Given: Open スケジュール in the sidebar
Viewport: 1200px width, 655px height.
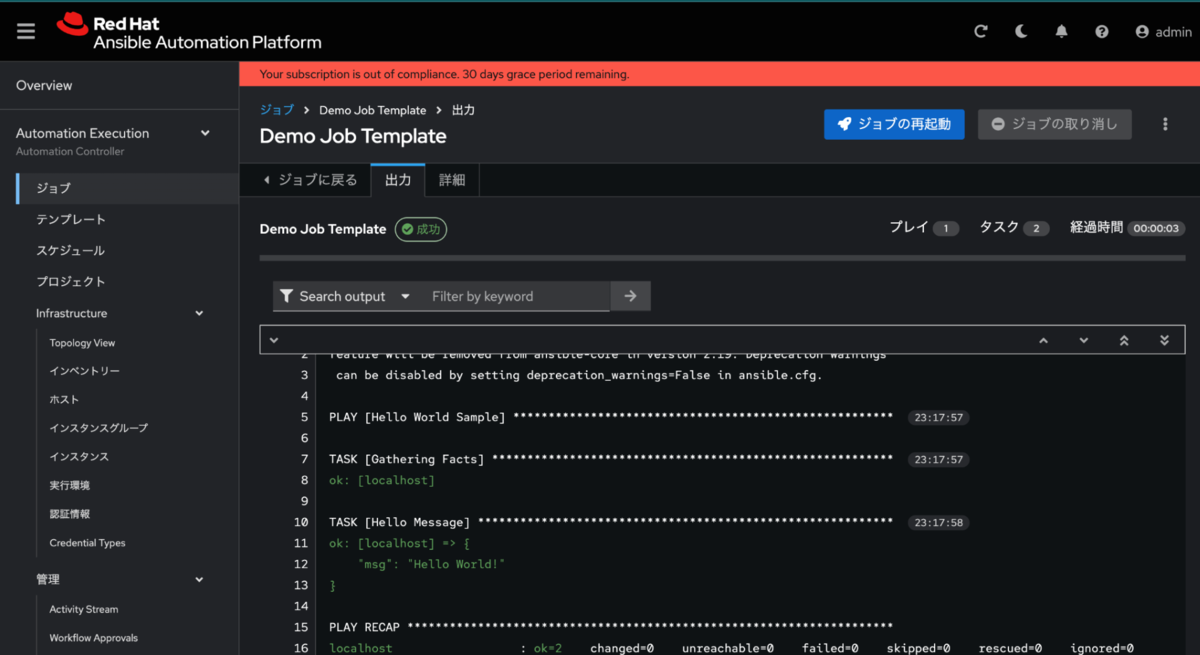Looking at the screenshot, I should (x=127, y=250).
